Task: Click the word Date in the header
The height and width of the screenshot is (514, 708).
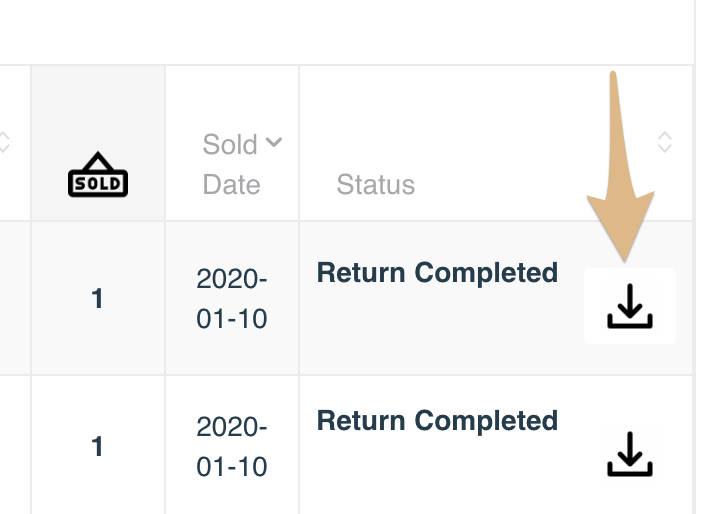Action: [x=231, y=184]
